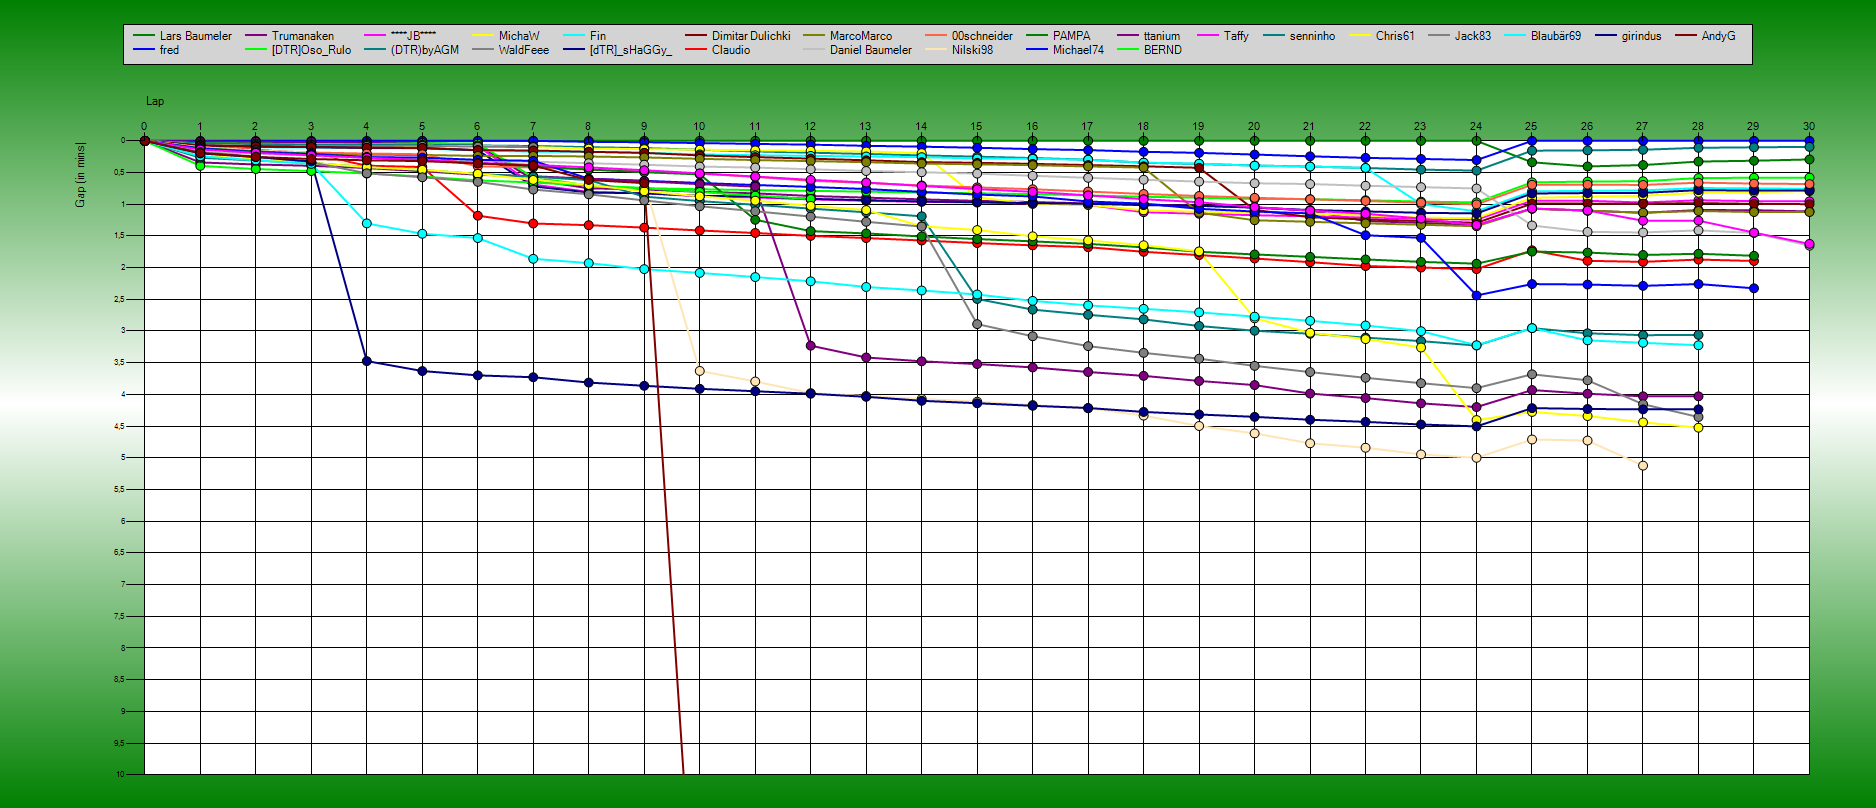Click red data marker at lap 6

coord(477,216)
